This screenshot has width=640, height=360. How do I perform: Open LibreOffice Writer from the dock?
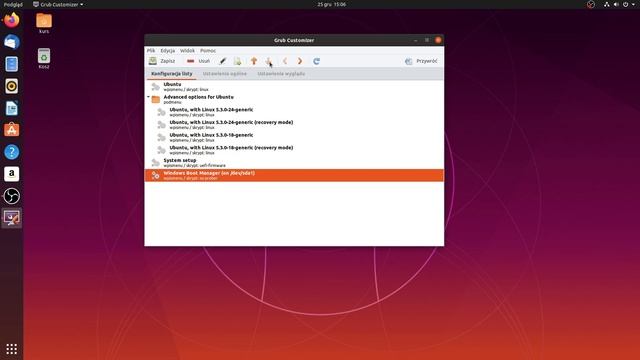click(11, 108)
